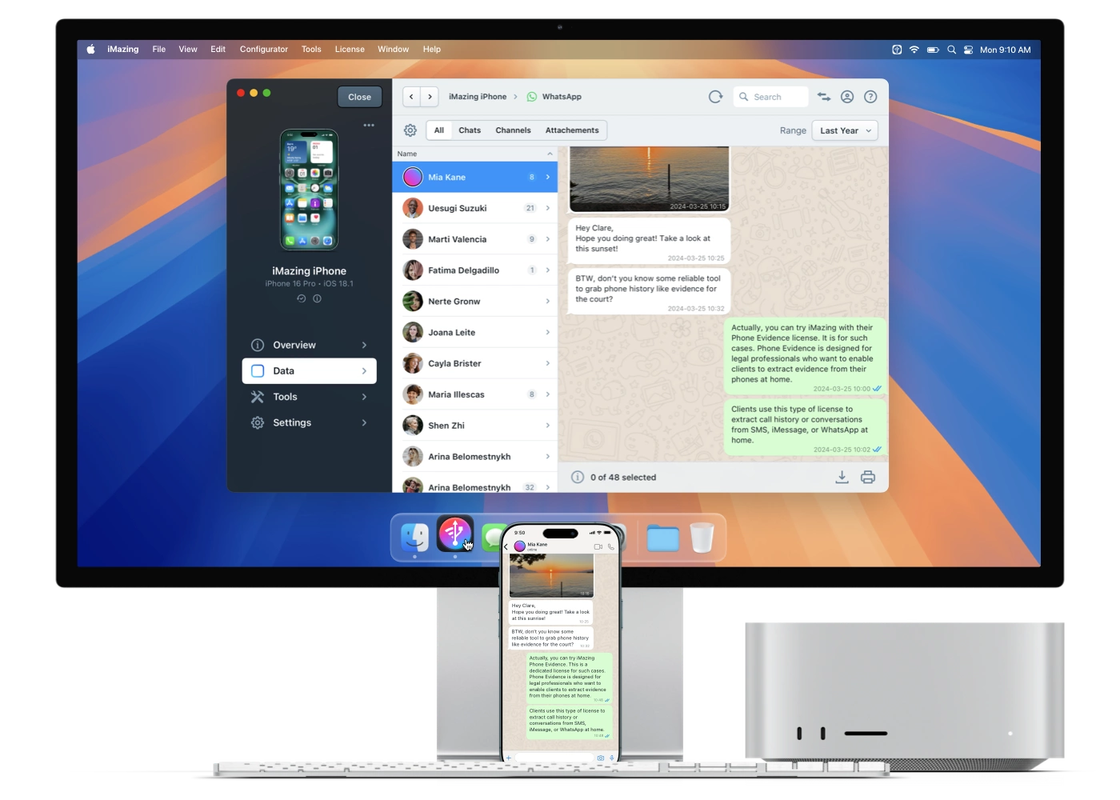Switch to the Chats tab
Viewport: 1120px width, 800px height.
pos(469,130)
